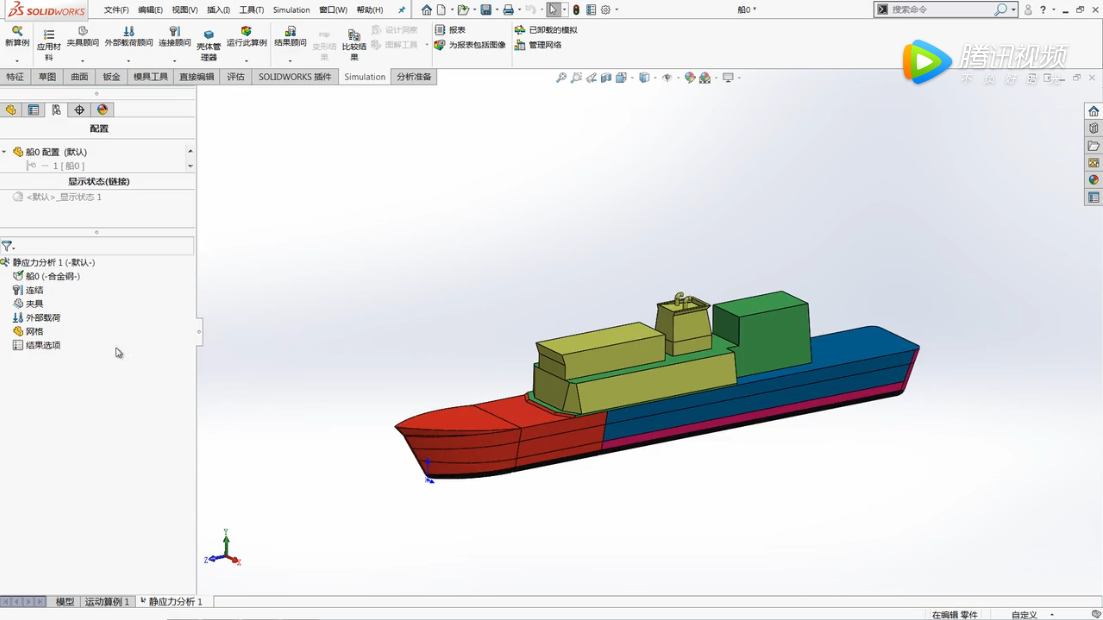The image size is (1103, 620).
Task: Collapse the 船0 配置 (默认) tree node
Action: (x=4, y=152)
